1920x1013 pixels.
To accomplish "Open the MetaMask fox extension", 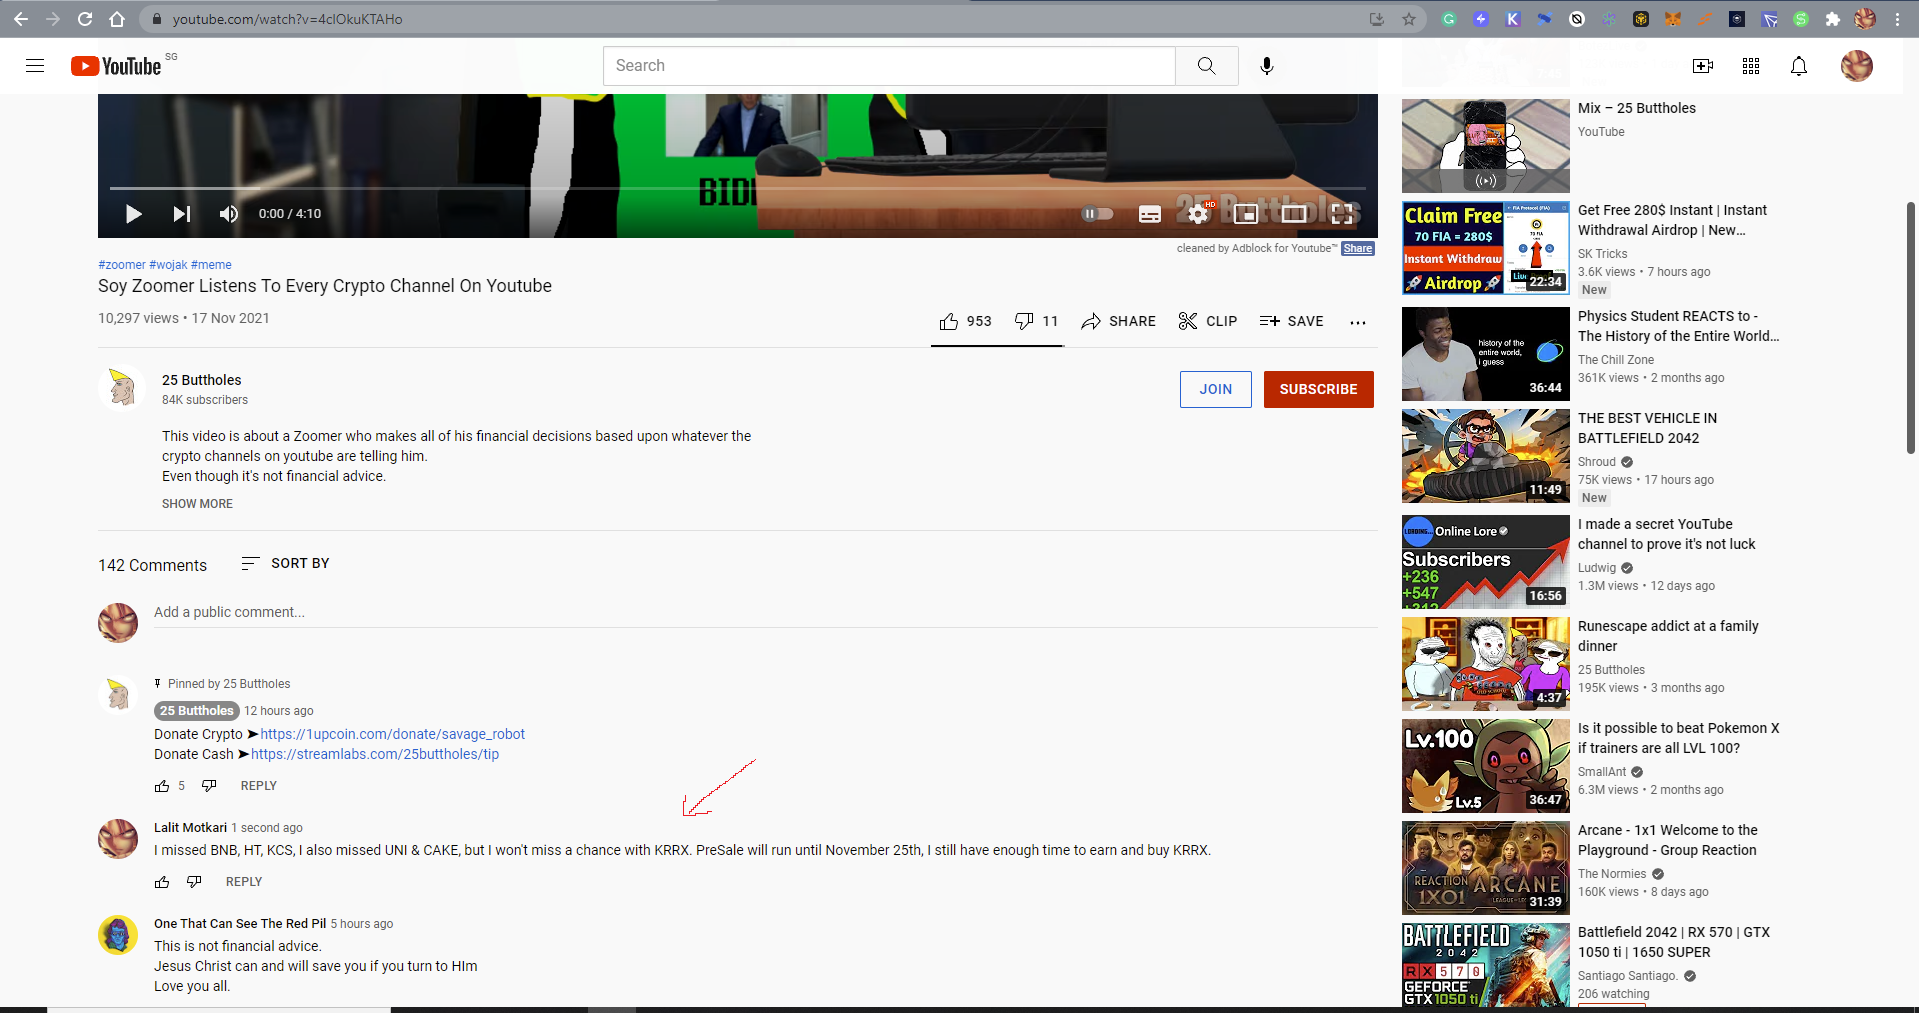I will point(1673,19).
